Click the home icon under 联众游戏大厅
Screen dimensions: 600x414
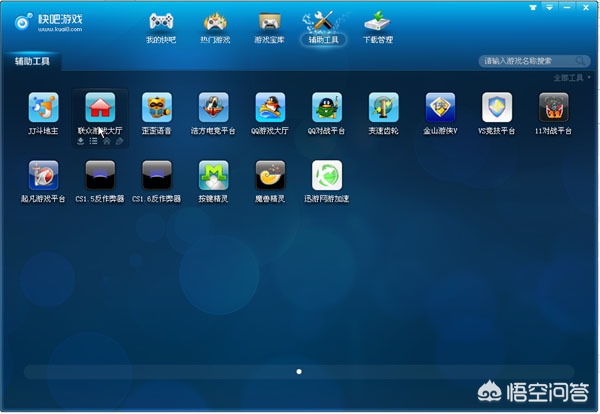(x=106, y=141)
